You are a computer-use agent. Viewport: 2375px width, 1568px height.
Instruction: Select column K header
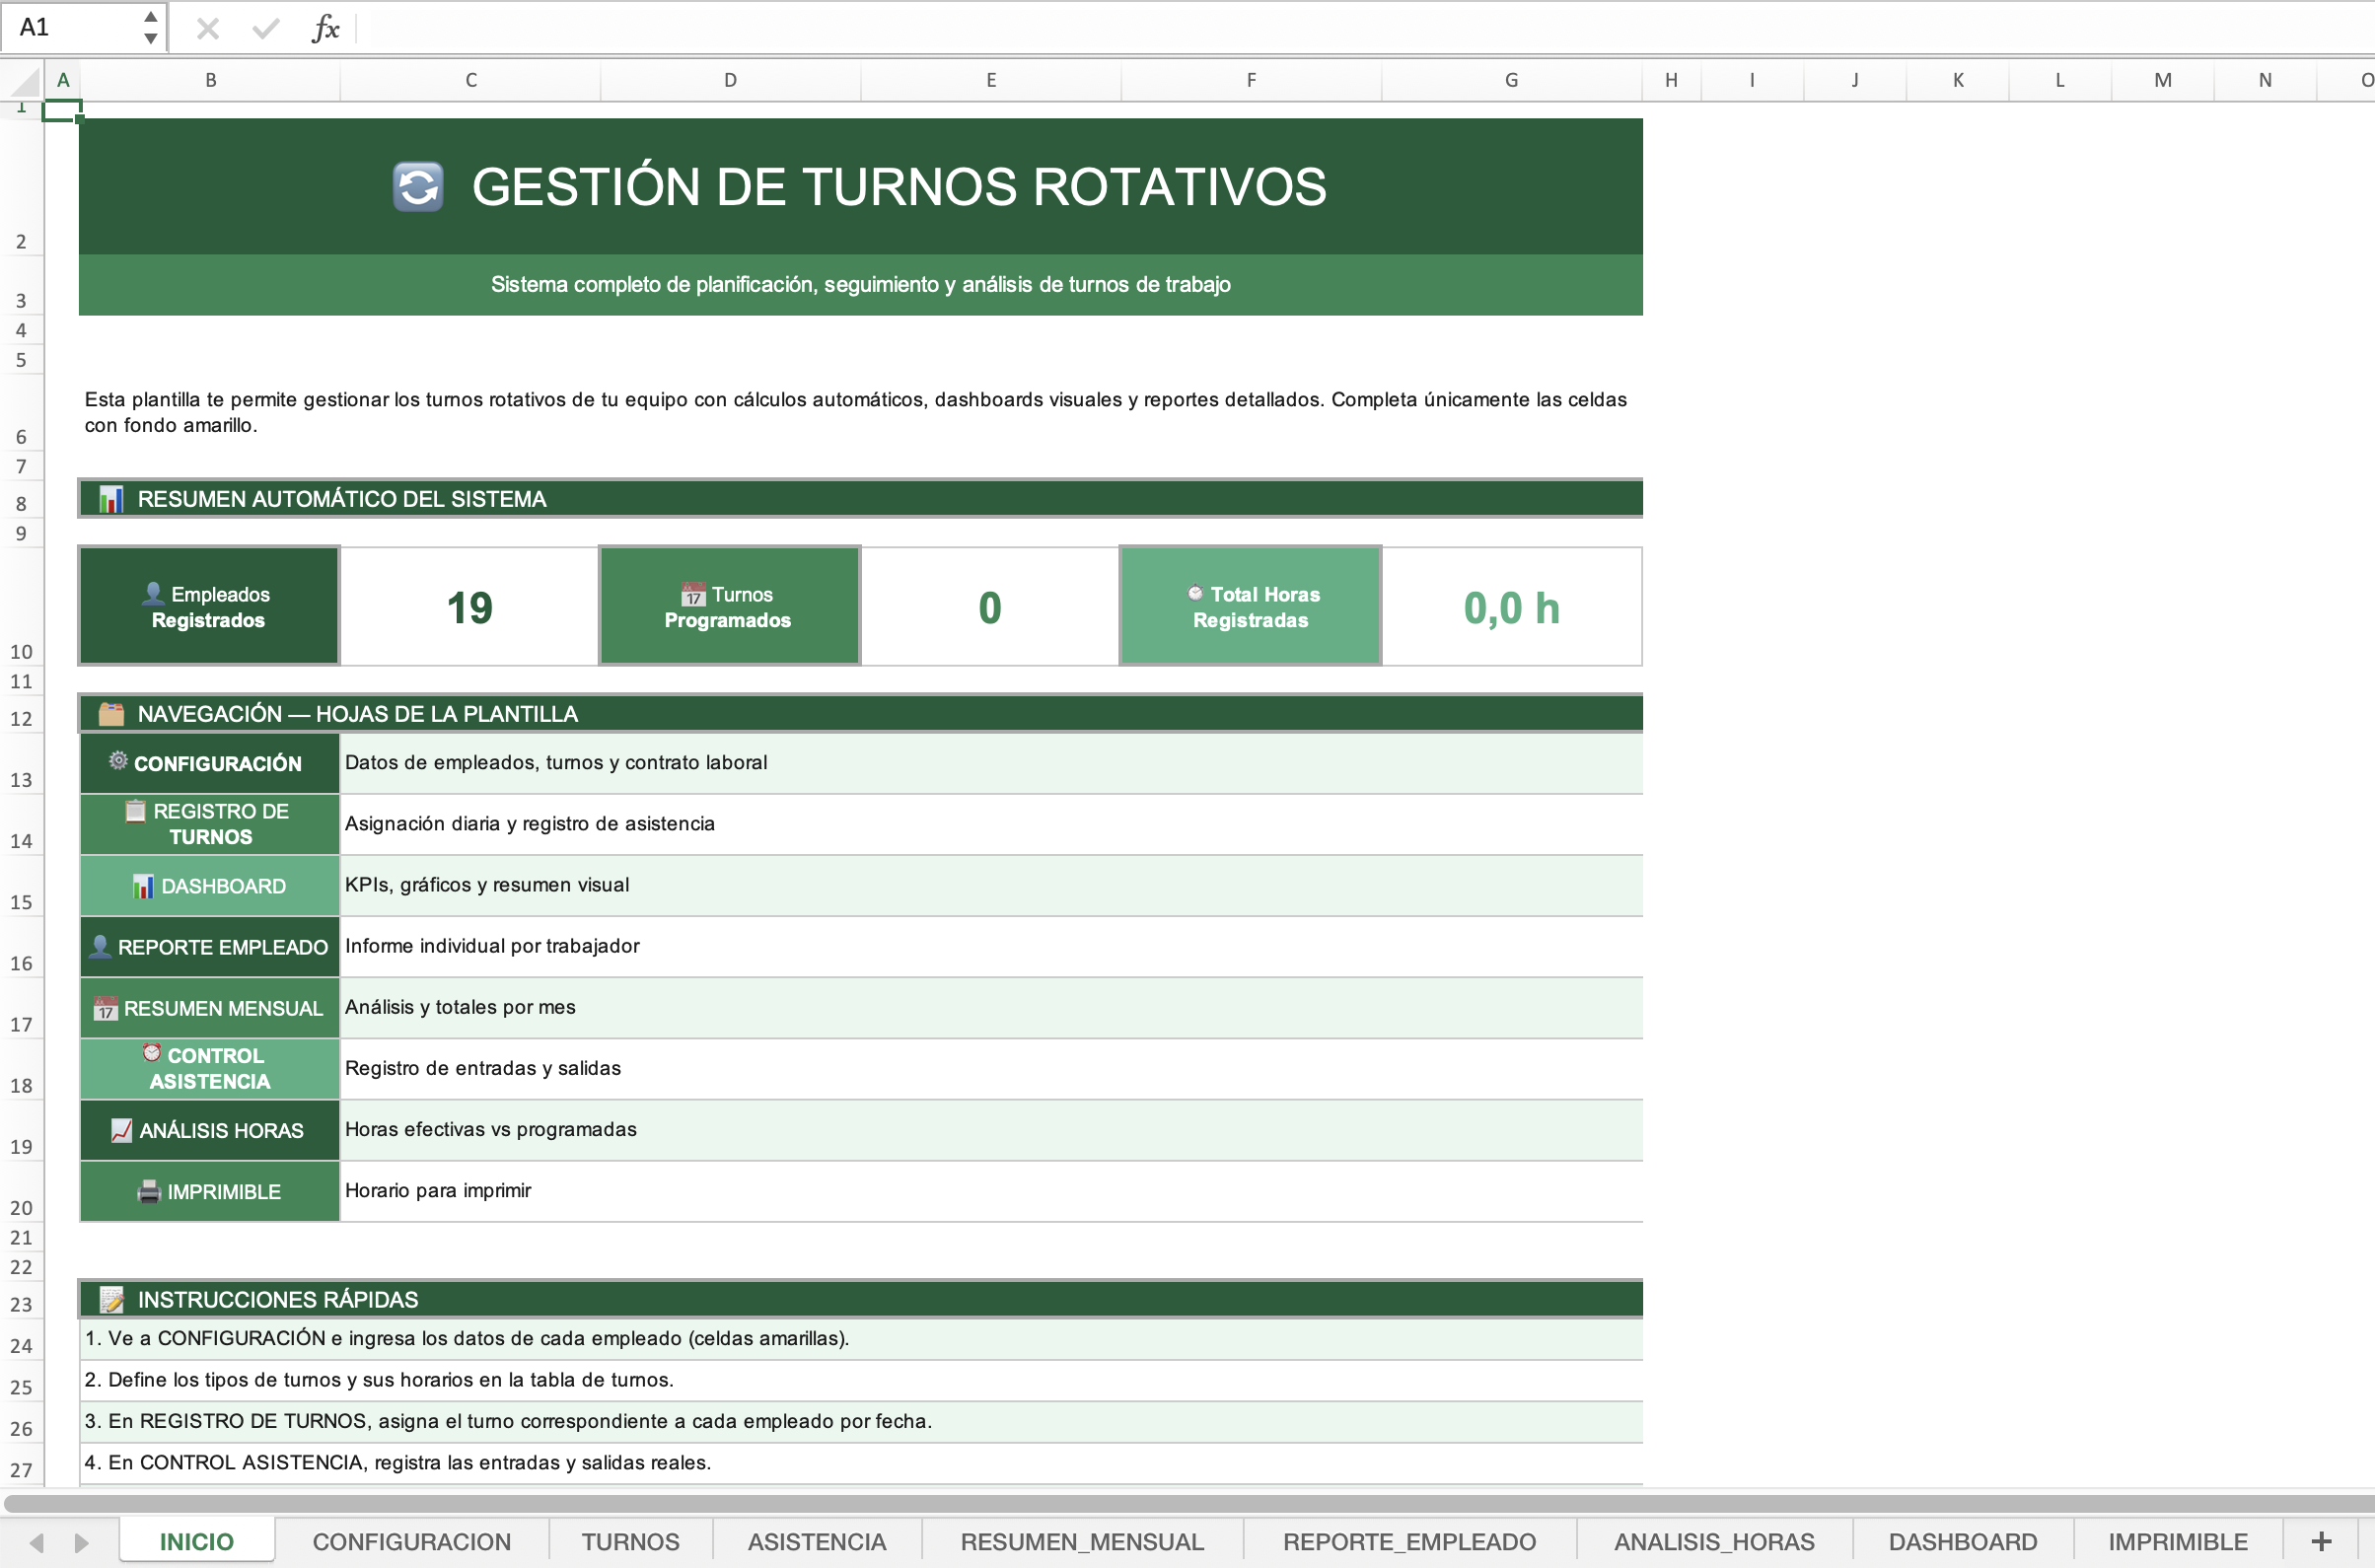click(1957, 80)
